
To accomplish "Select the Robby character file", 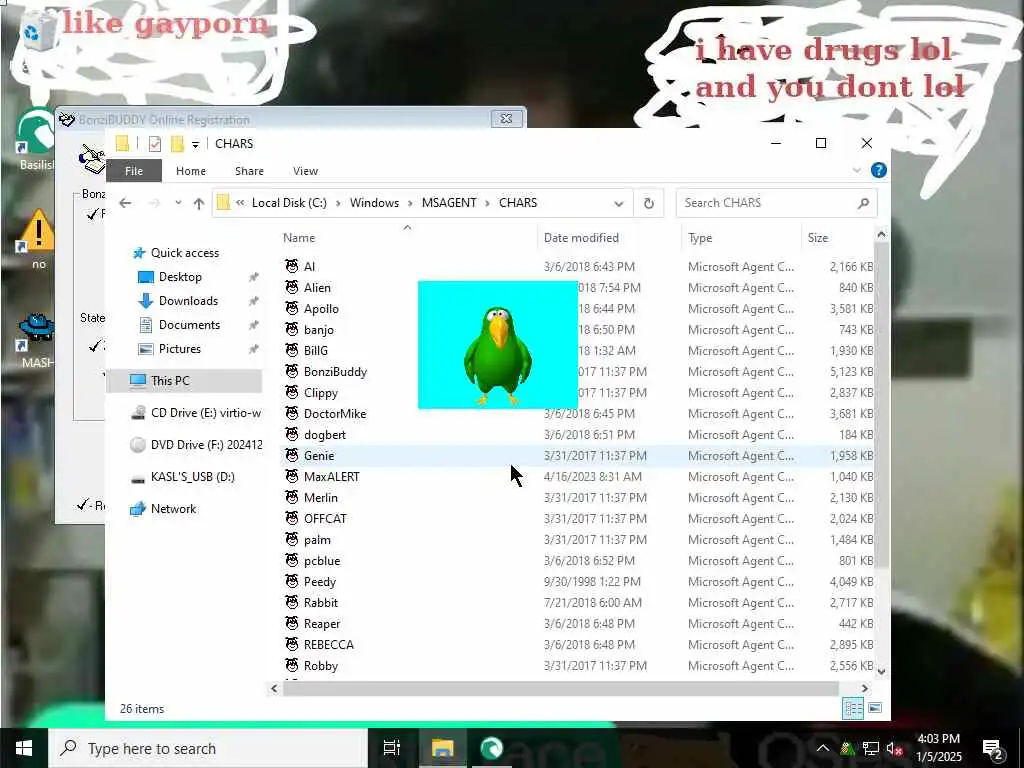I will click(x=312, y=665).
